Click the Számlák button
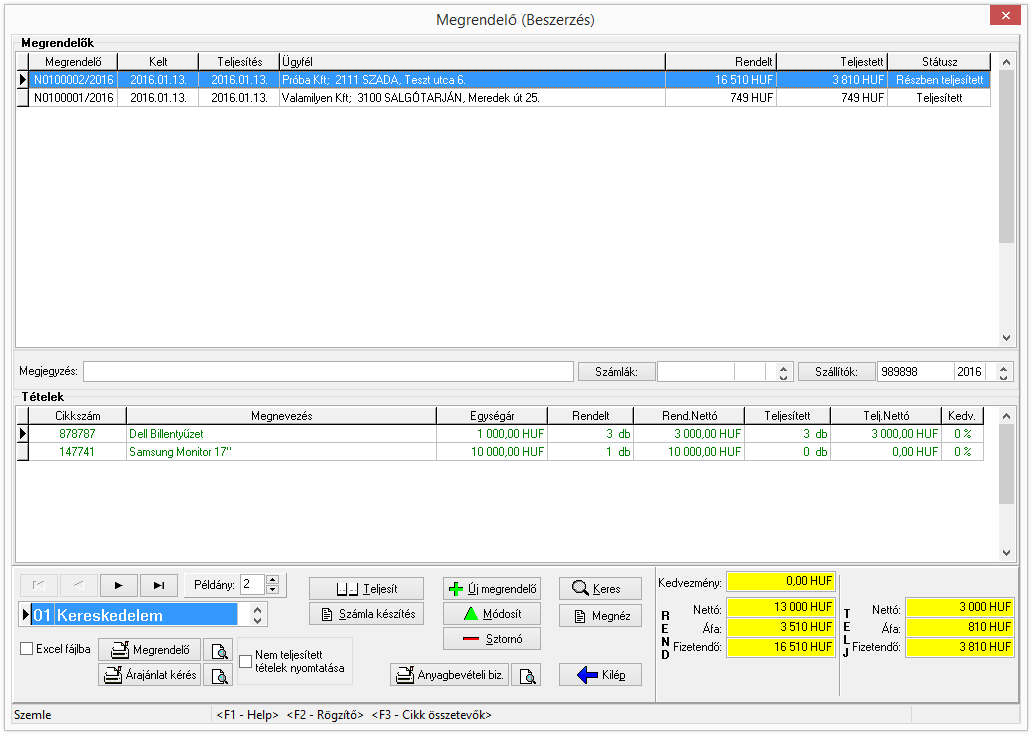 click(x=616, y=372)
